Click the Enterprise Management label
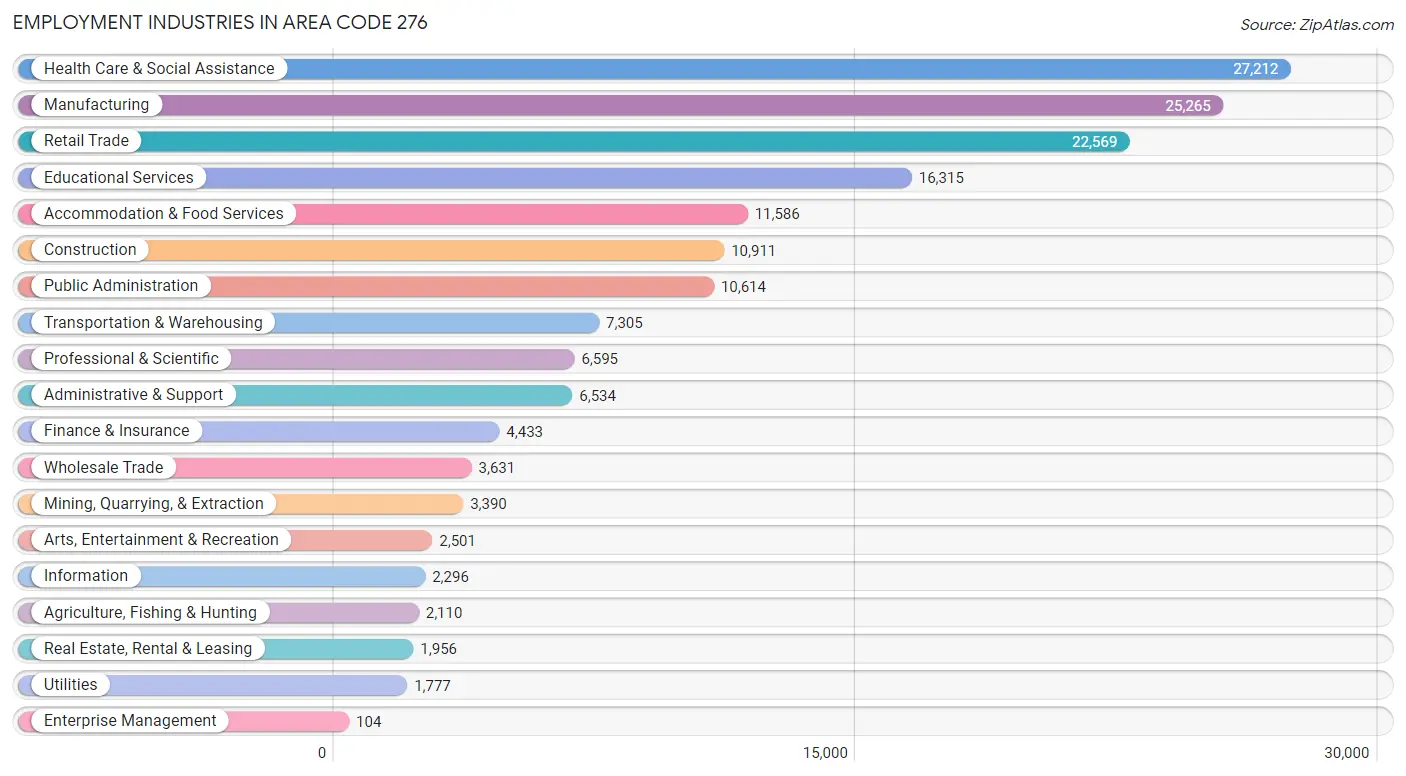Viewport: 1406px width, 776px height. 130,720
